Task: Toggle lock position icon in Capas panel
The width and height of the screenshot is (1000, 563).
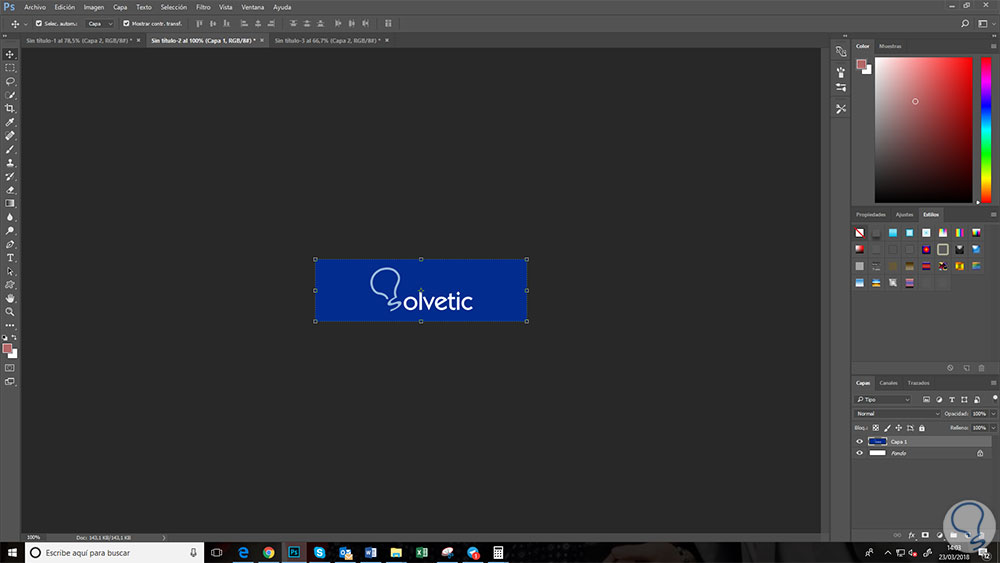Action: coord(899,428)
